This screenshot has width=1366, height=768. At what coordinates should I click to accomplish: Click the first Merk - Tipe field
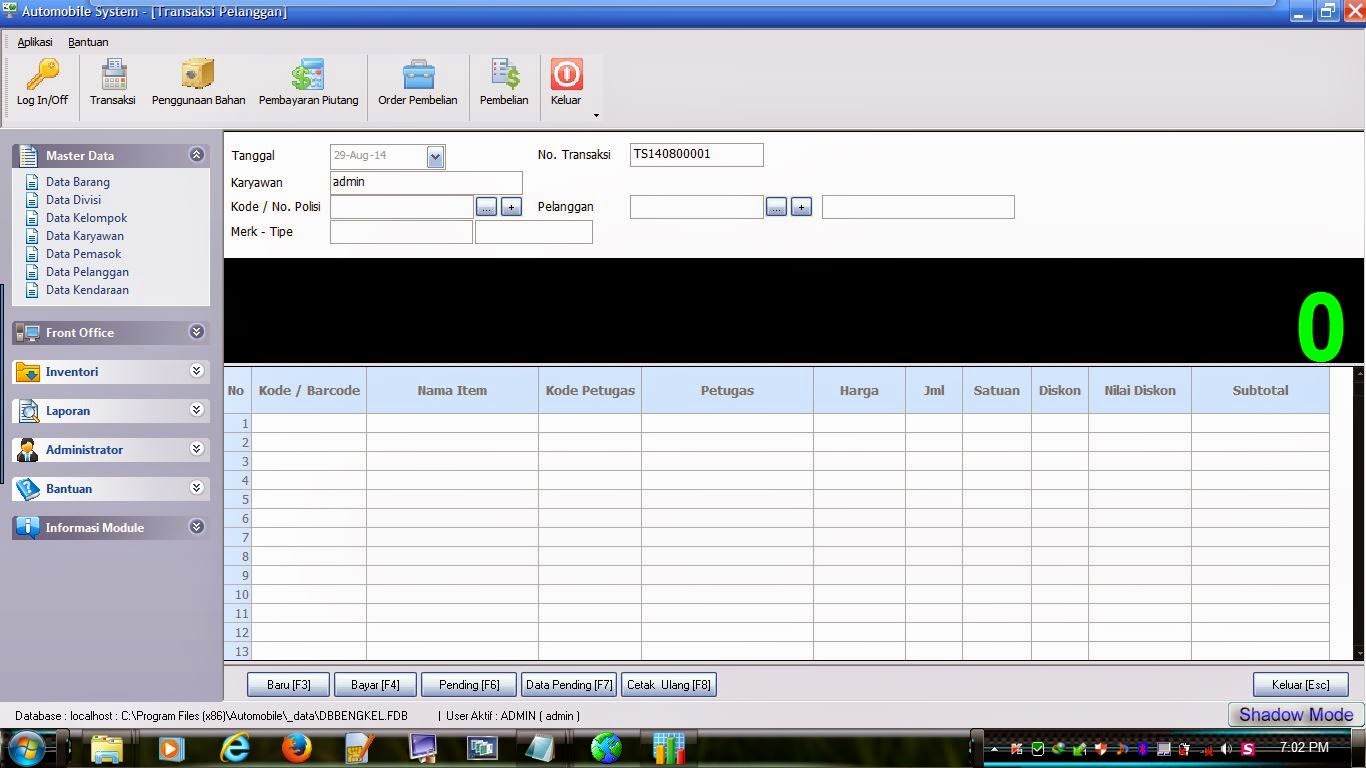point(401,232)
